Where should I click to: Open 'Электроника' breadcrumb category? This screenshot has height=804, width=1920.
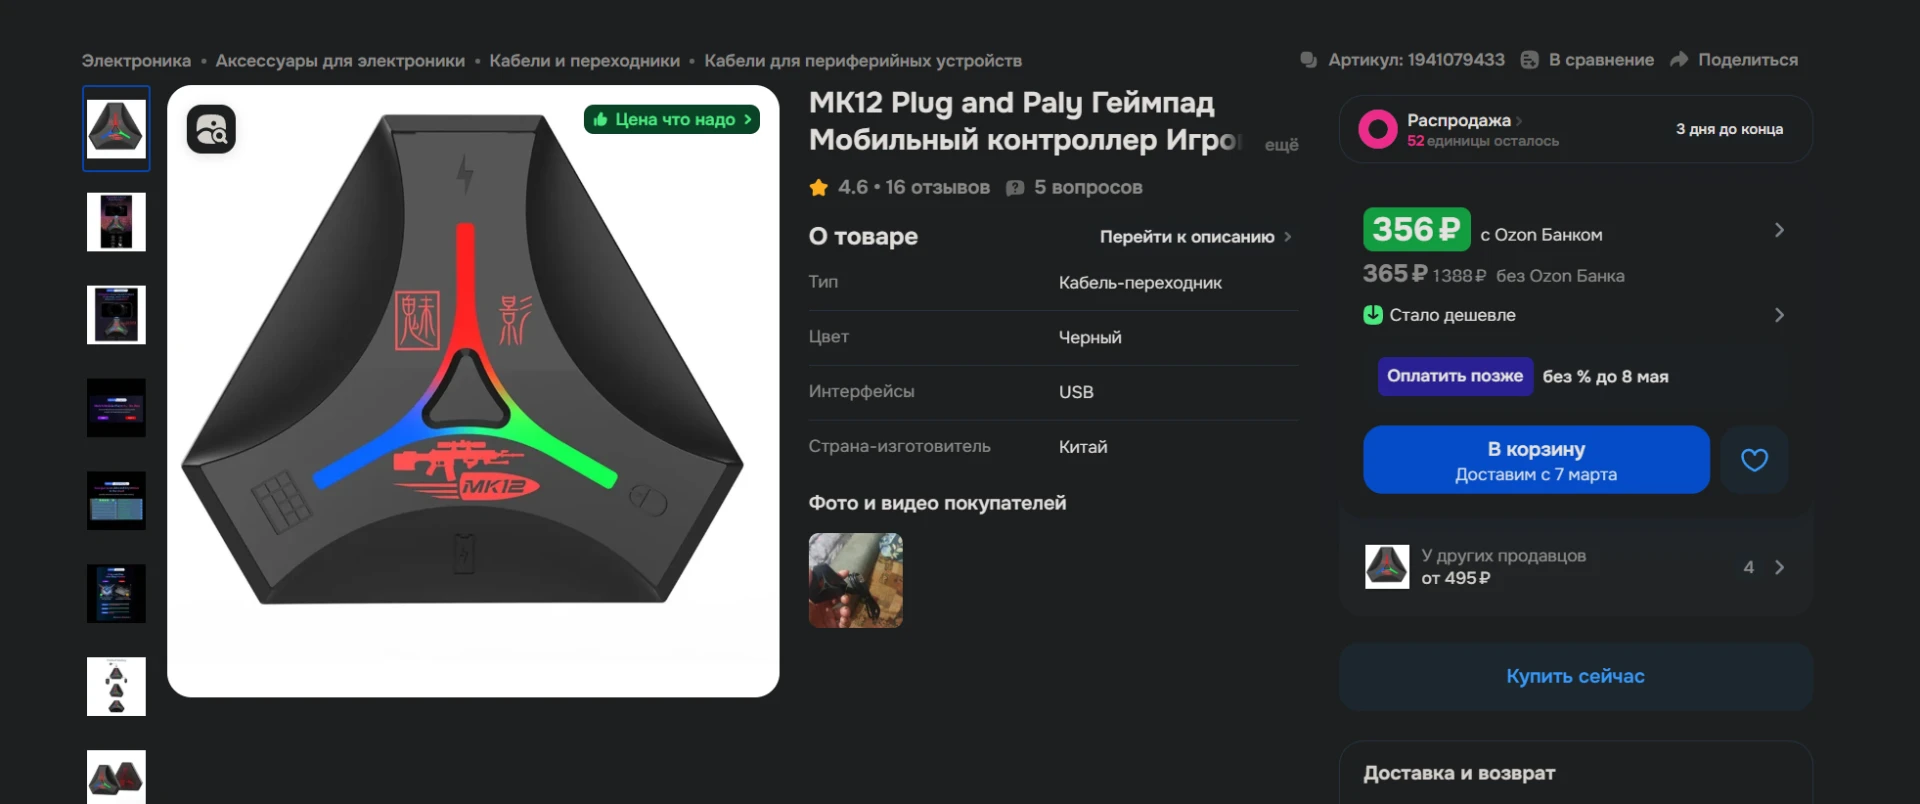(136, 61)
